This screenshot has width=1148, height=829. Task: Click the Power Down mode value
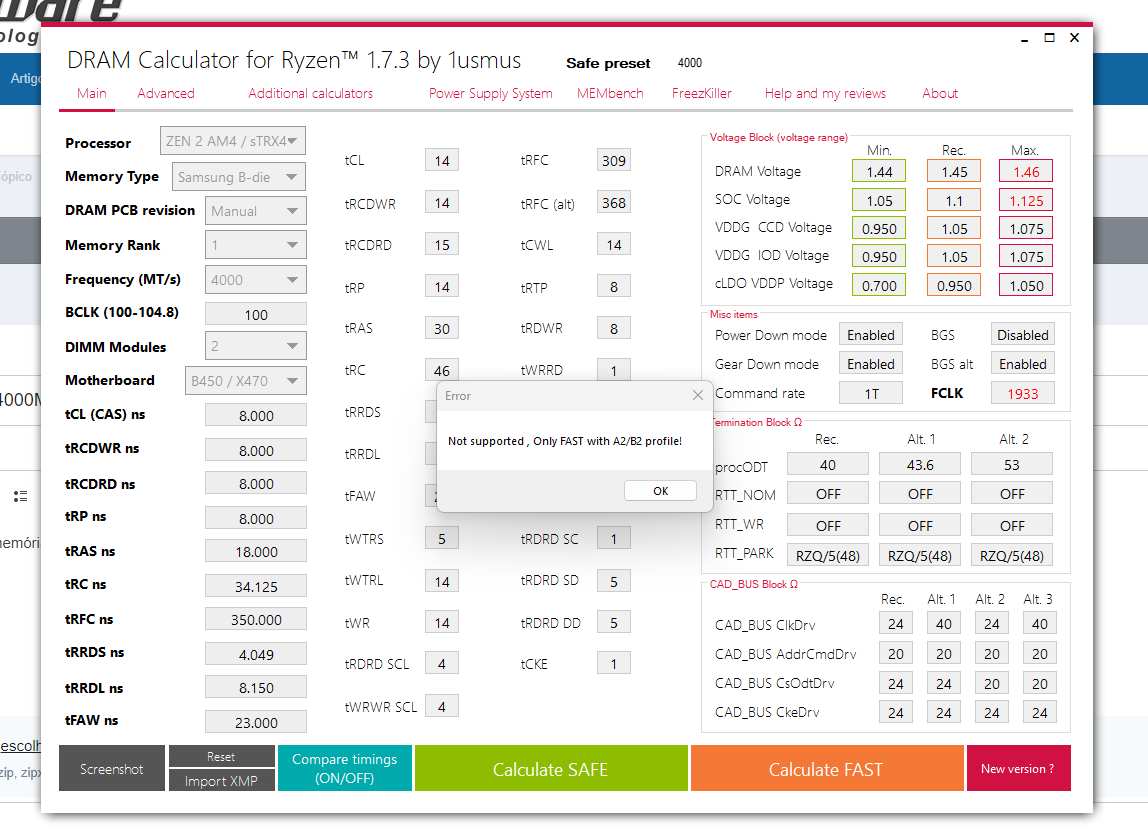coord(871,335)
